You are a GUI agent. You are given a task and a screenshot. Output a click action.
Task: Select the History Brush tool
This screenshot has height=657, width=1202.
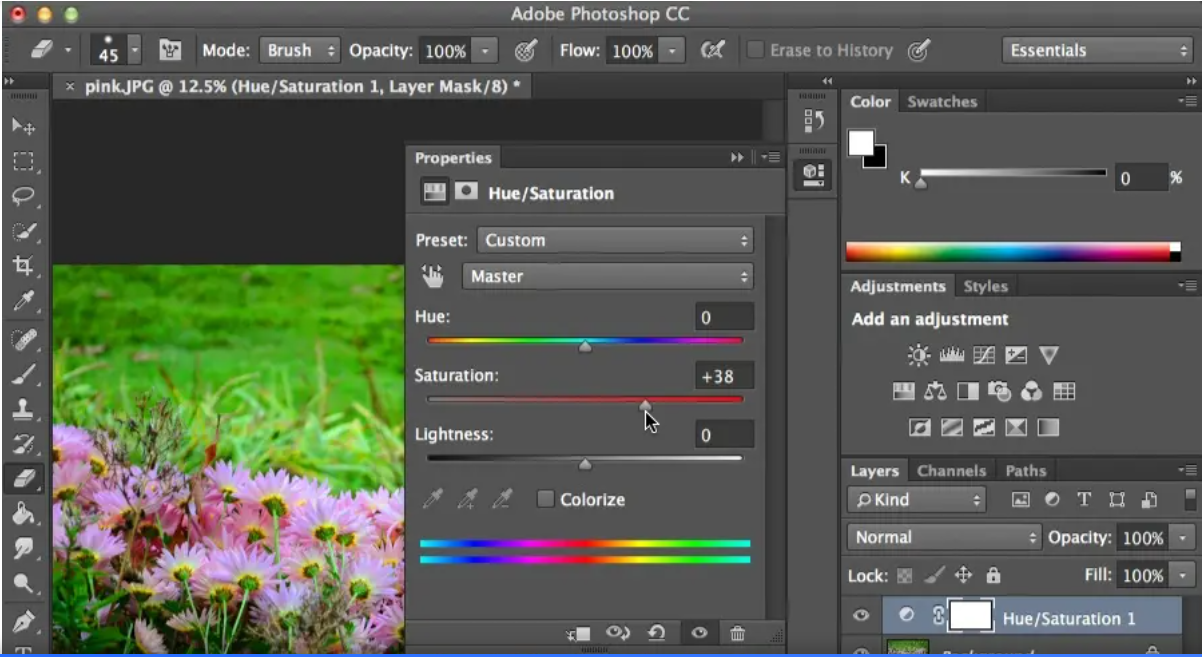23,445
